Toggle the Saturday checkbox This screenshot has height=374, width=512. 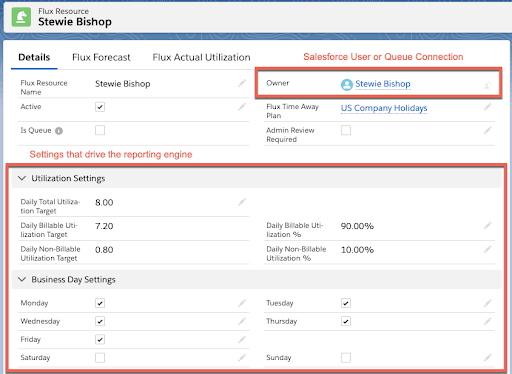[100, 358]
